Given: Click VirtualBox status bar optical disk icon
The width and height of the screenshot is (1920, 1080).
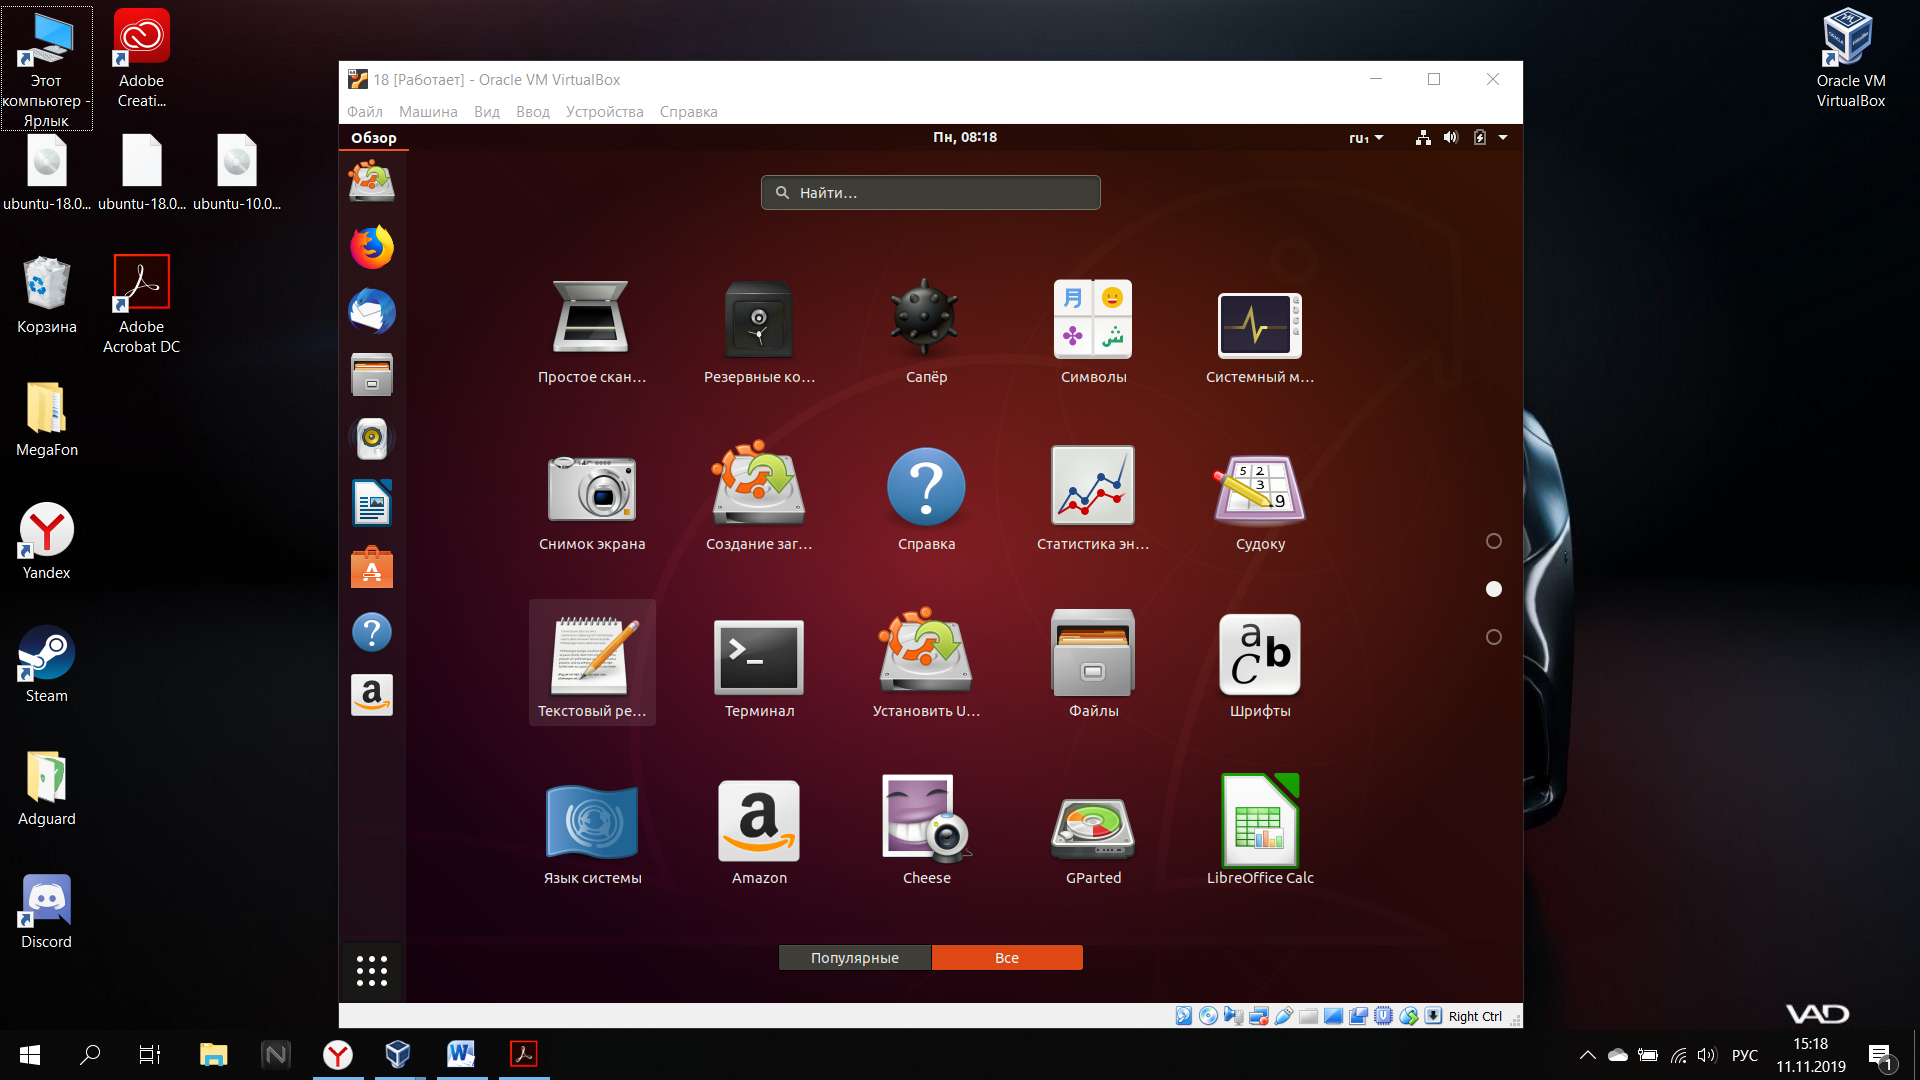Looking at the screenshot, I should (x=1209, y=1016).
